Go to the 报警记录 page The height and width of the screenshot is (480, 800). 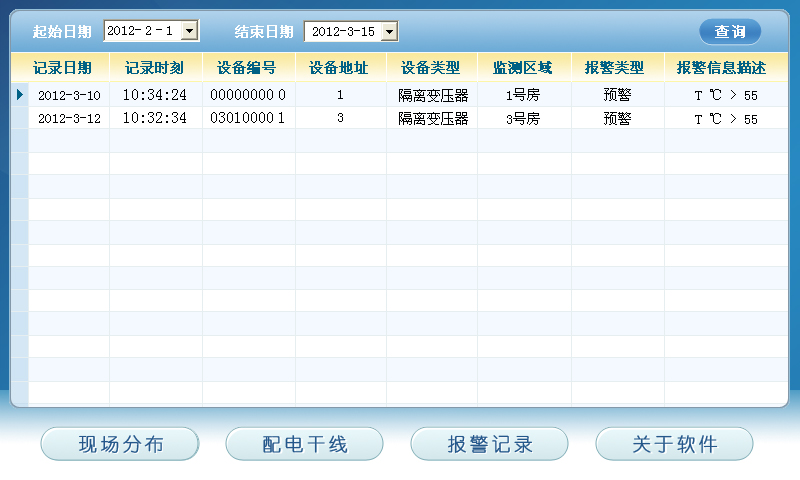point(490,444)
